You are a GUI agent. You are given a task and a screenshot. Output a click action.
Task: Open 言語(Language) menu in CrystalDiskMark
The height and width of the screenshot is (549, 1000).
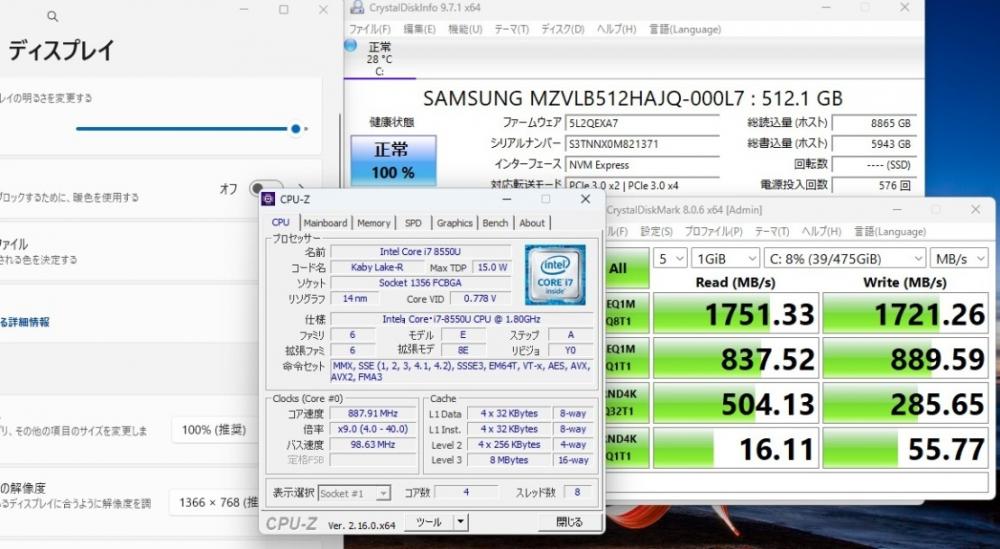tap(890, 231)
